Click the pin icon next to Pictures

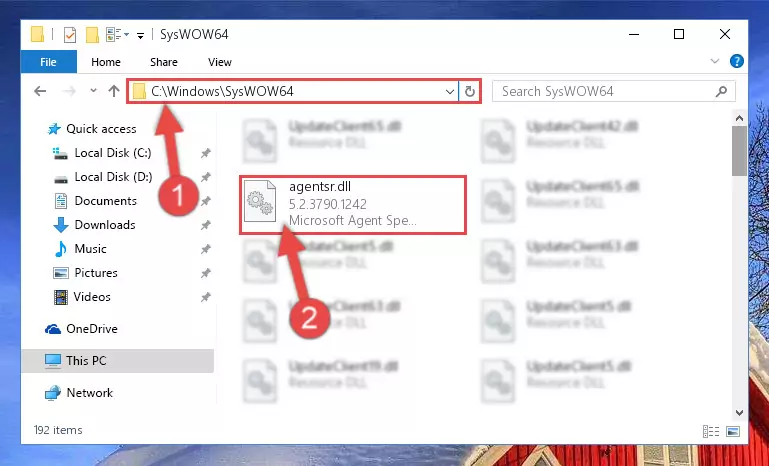pyautogui.click(x=205, y=273)
